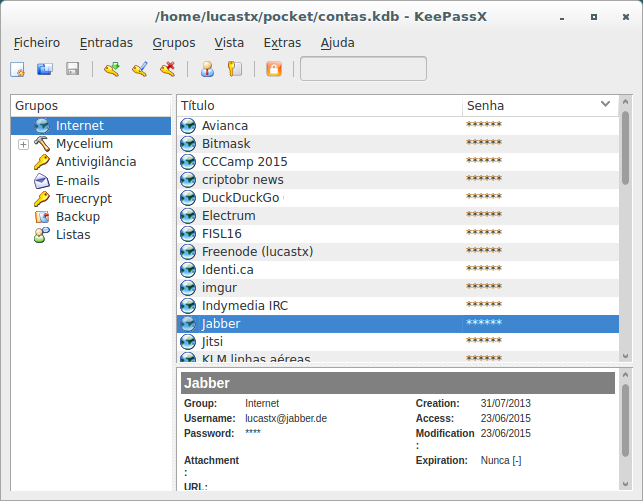Select the Indymedia IRC entry
This screenshot has height=501, width=643.
coord(398,306)
